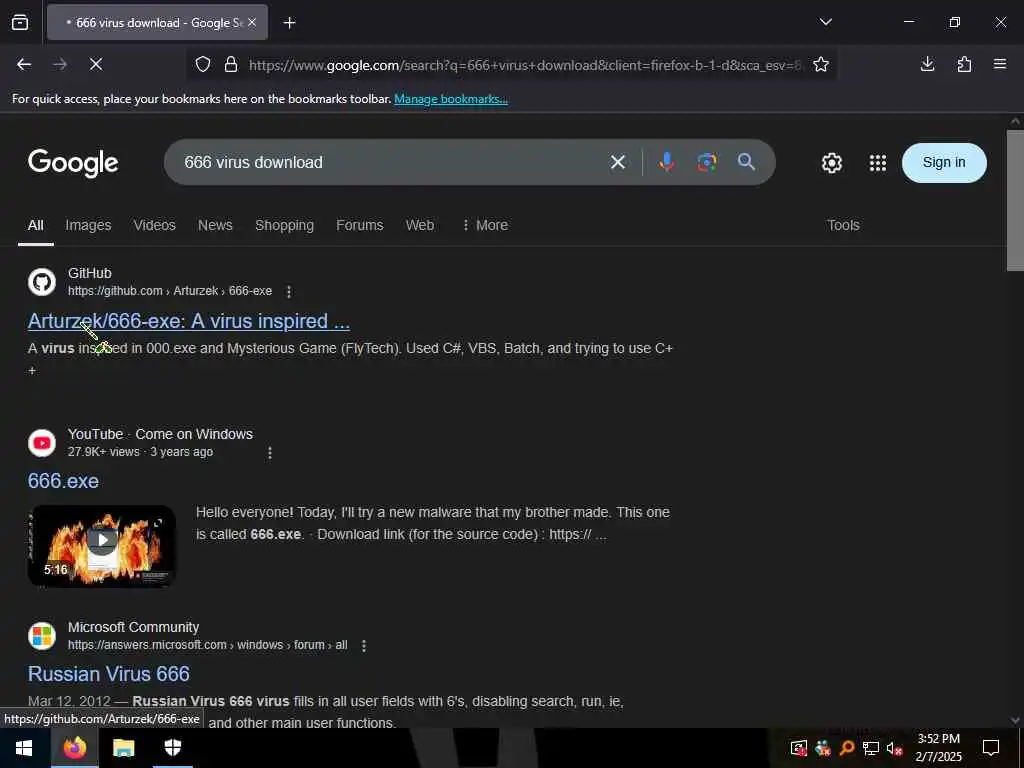This screenshot has width=1024, height=768.
Task: Switch to the Web tab
Action: tap(419, 225)
